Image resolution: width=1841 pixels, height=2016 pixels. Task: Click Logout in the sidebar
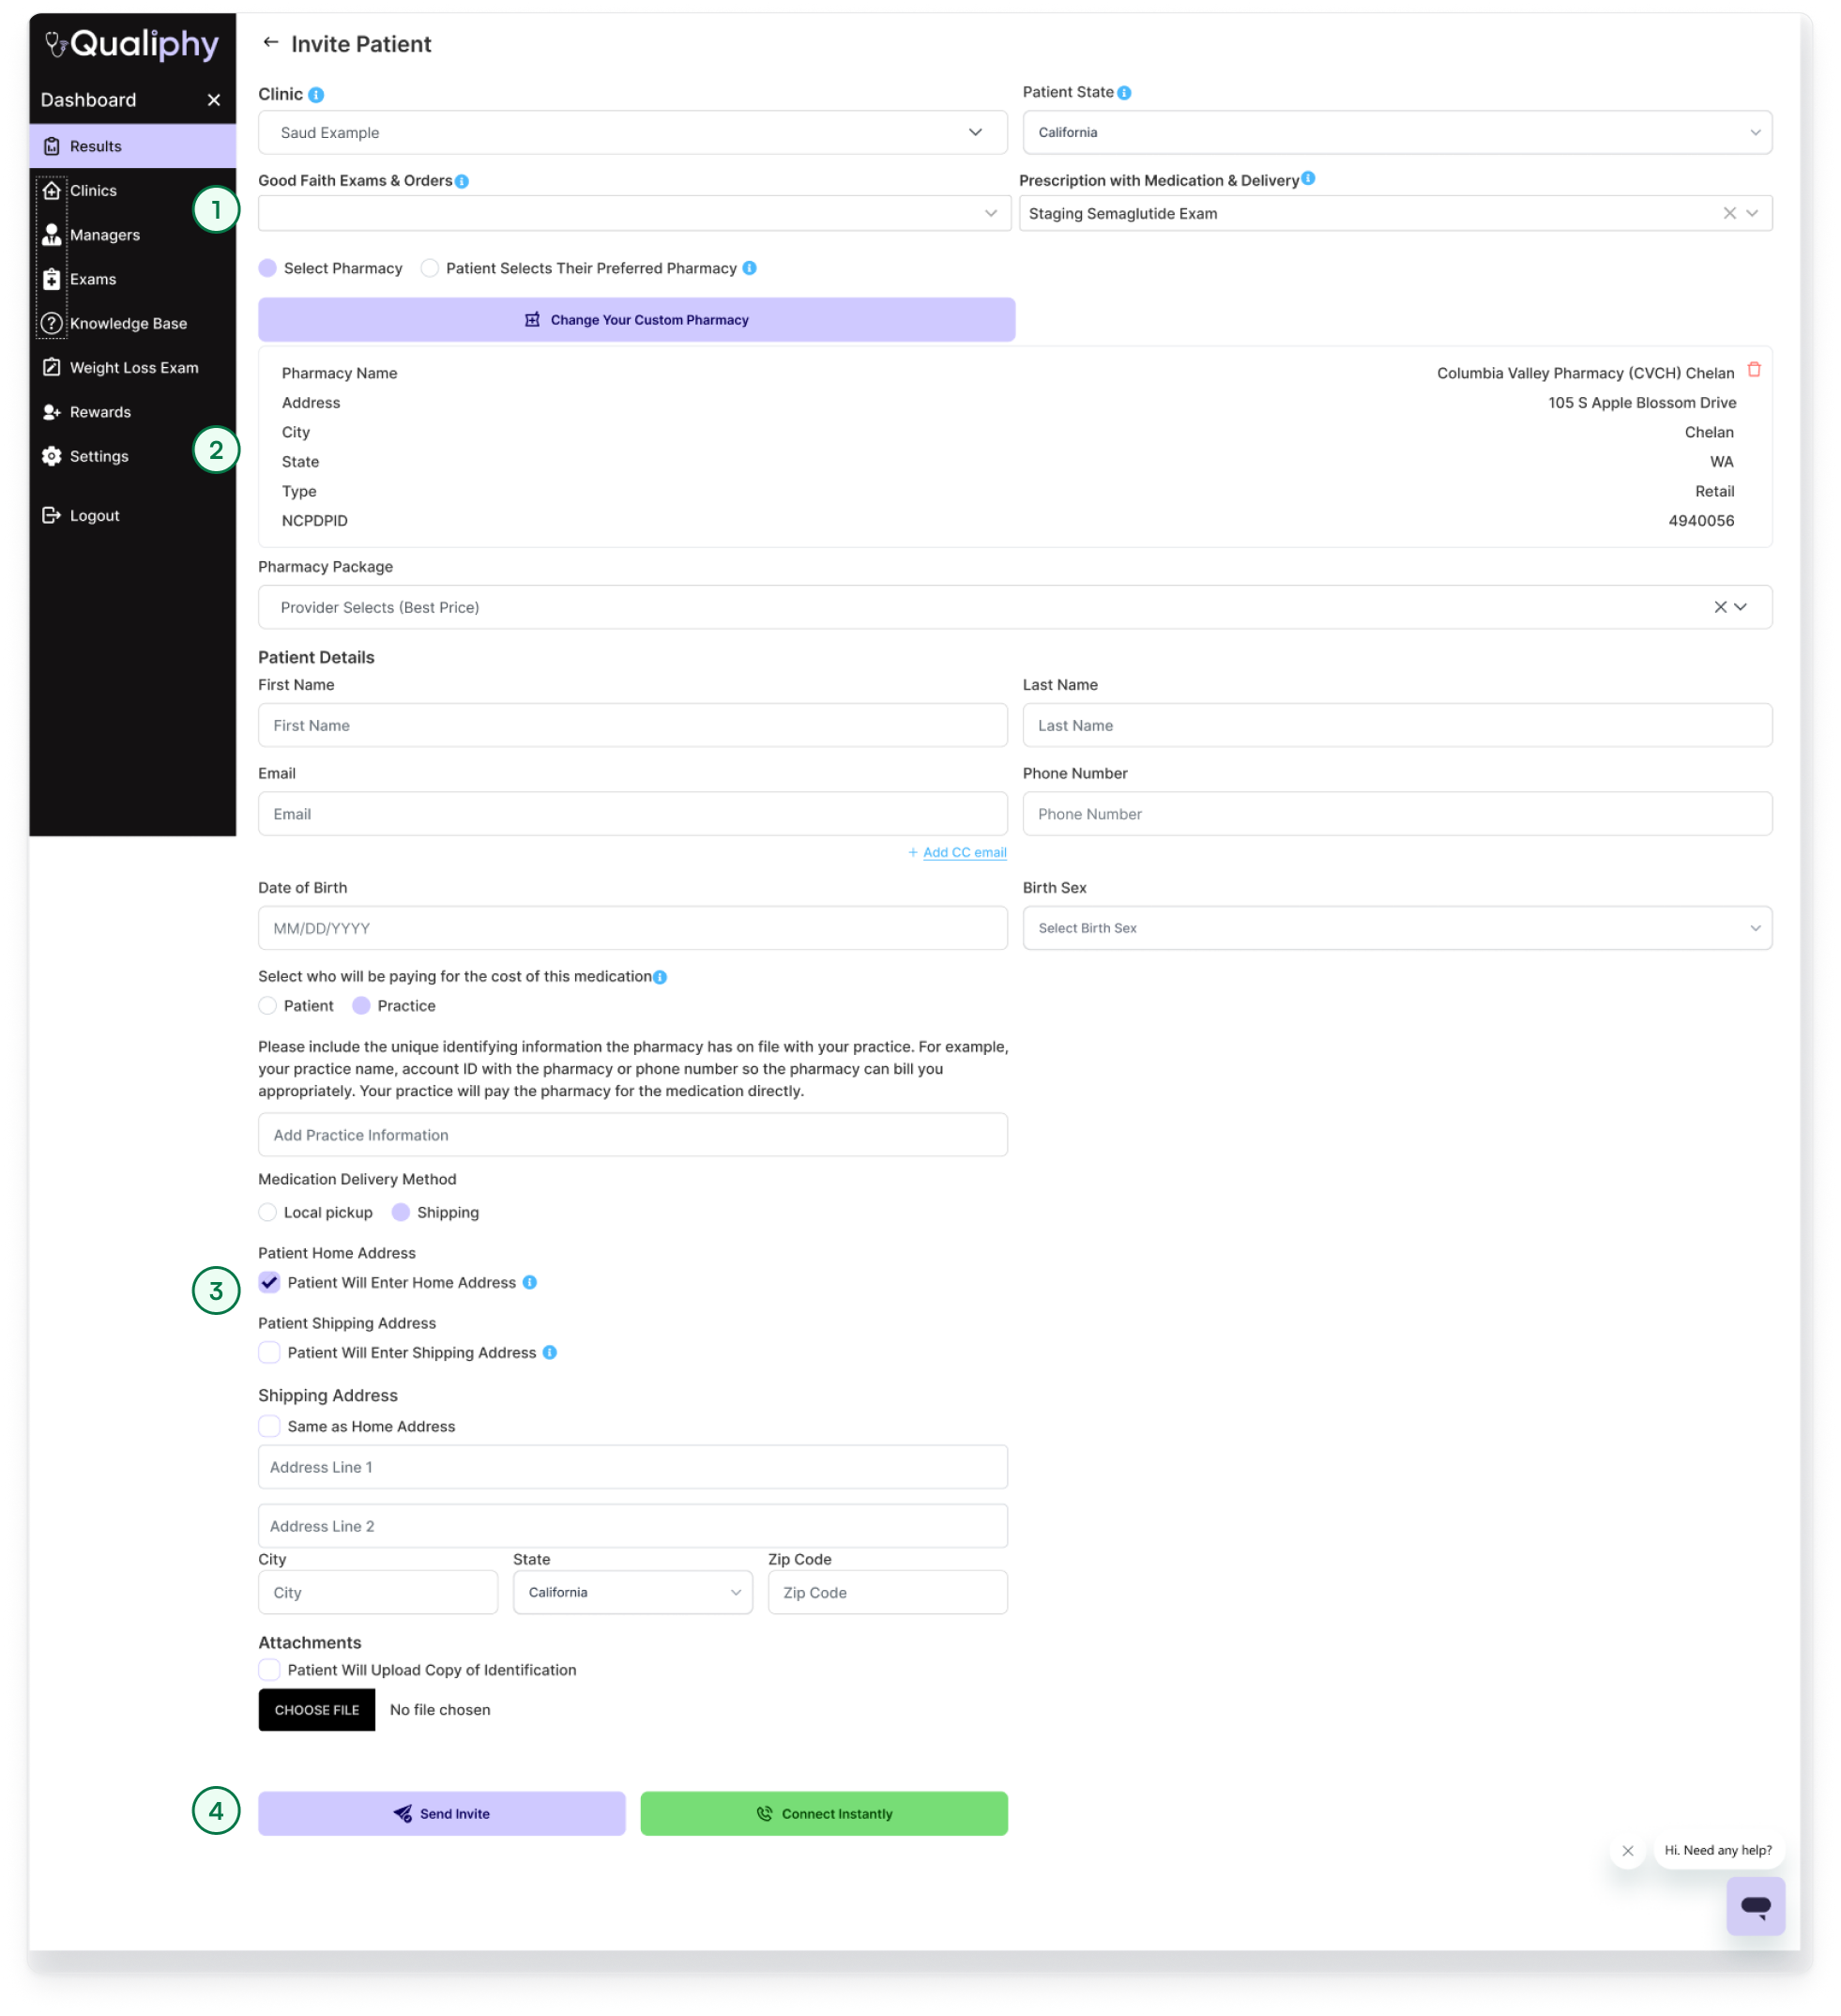[x=81, y=515]
